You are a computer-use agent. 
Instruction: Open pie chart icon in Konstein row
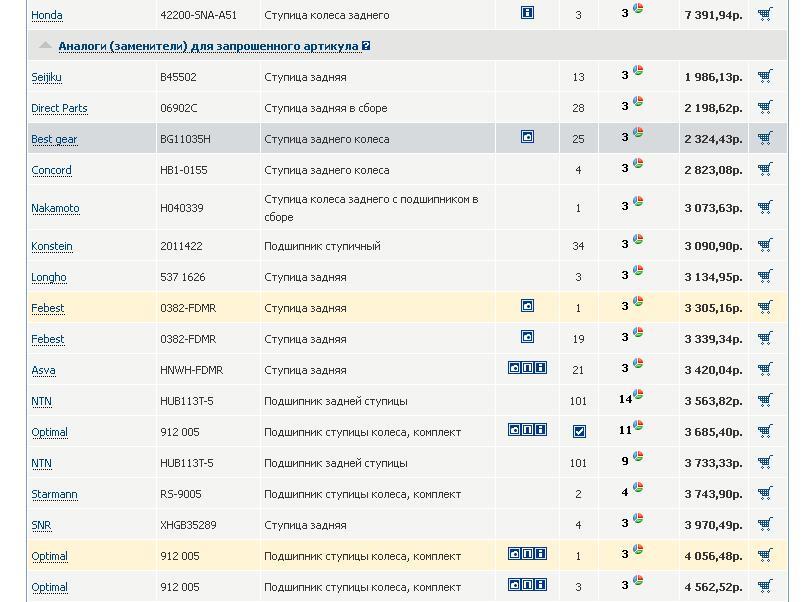[638, 239]
